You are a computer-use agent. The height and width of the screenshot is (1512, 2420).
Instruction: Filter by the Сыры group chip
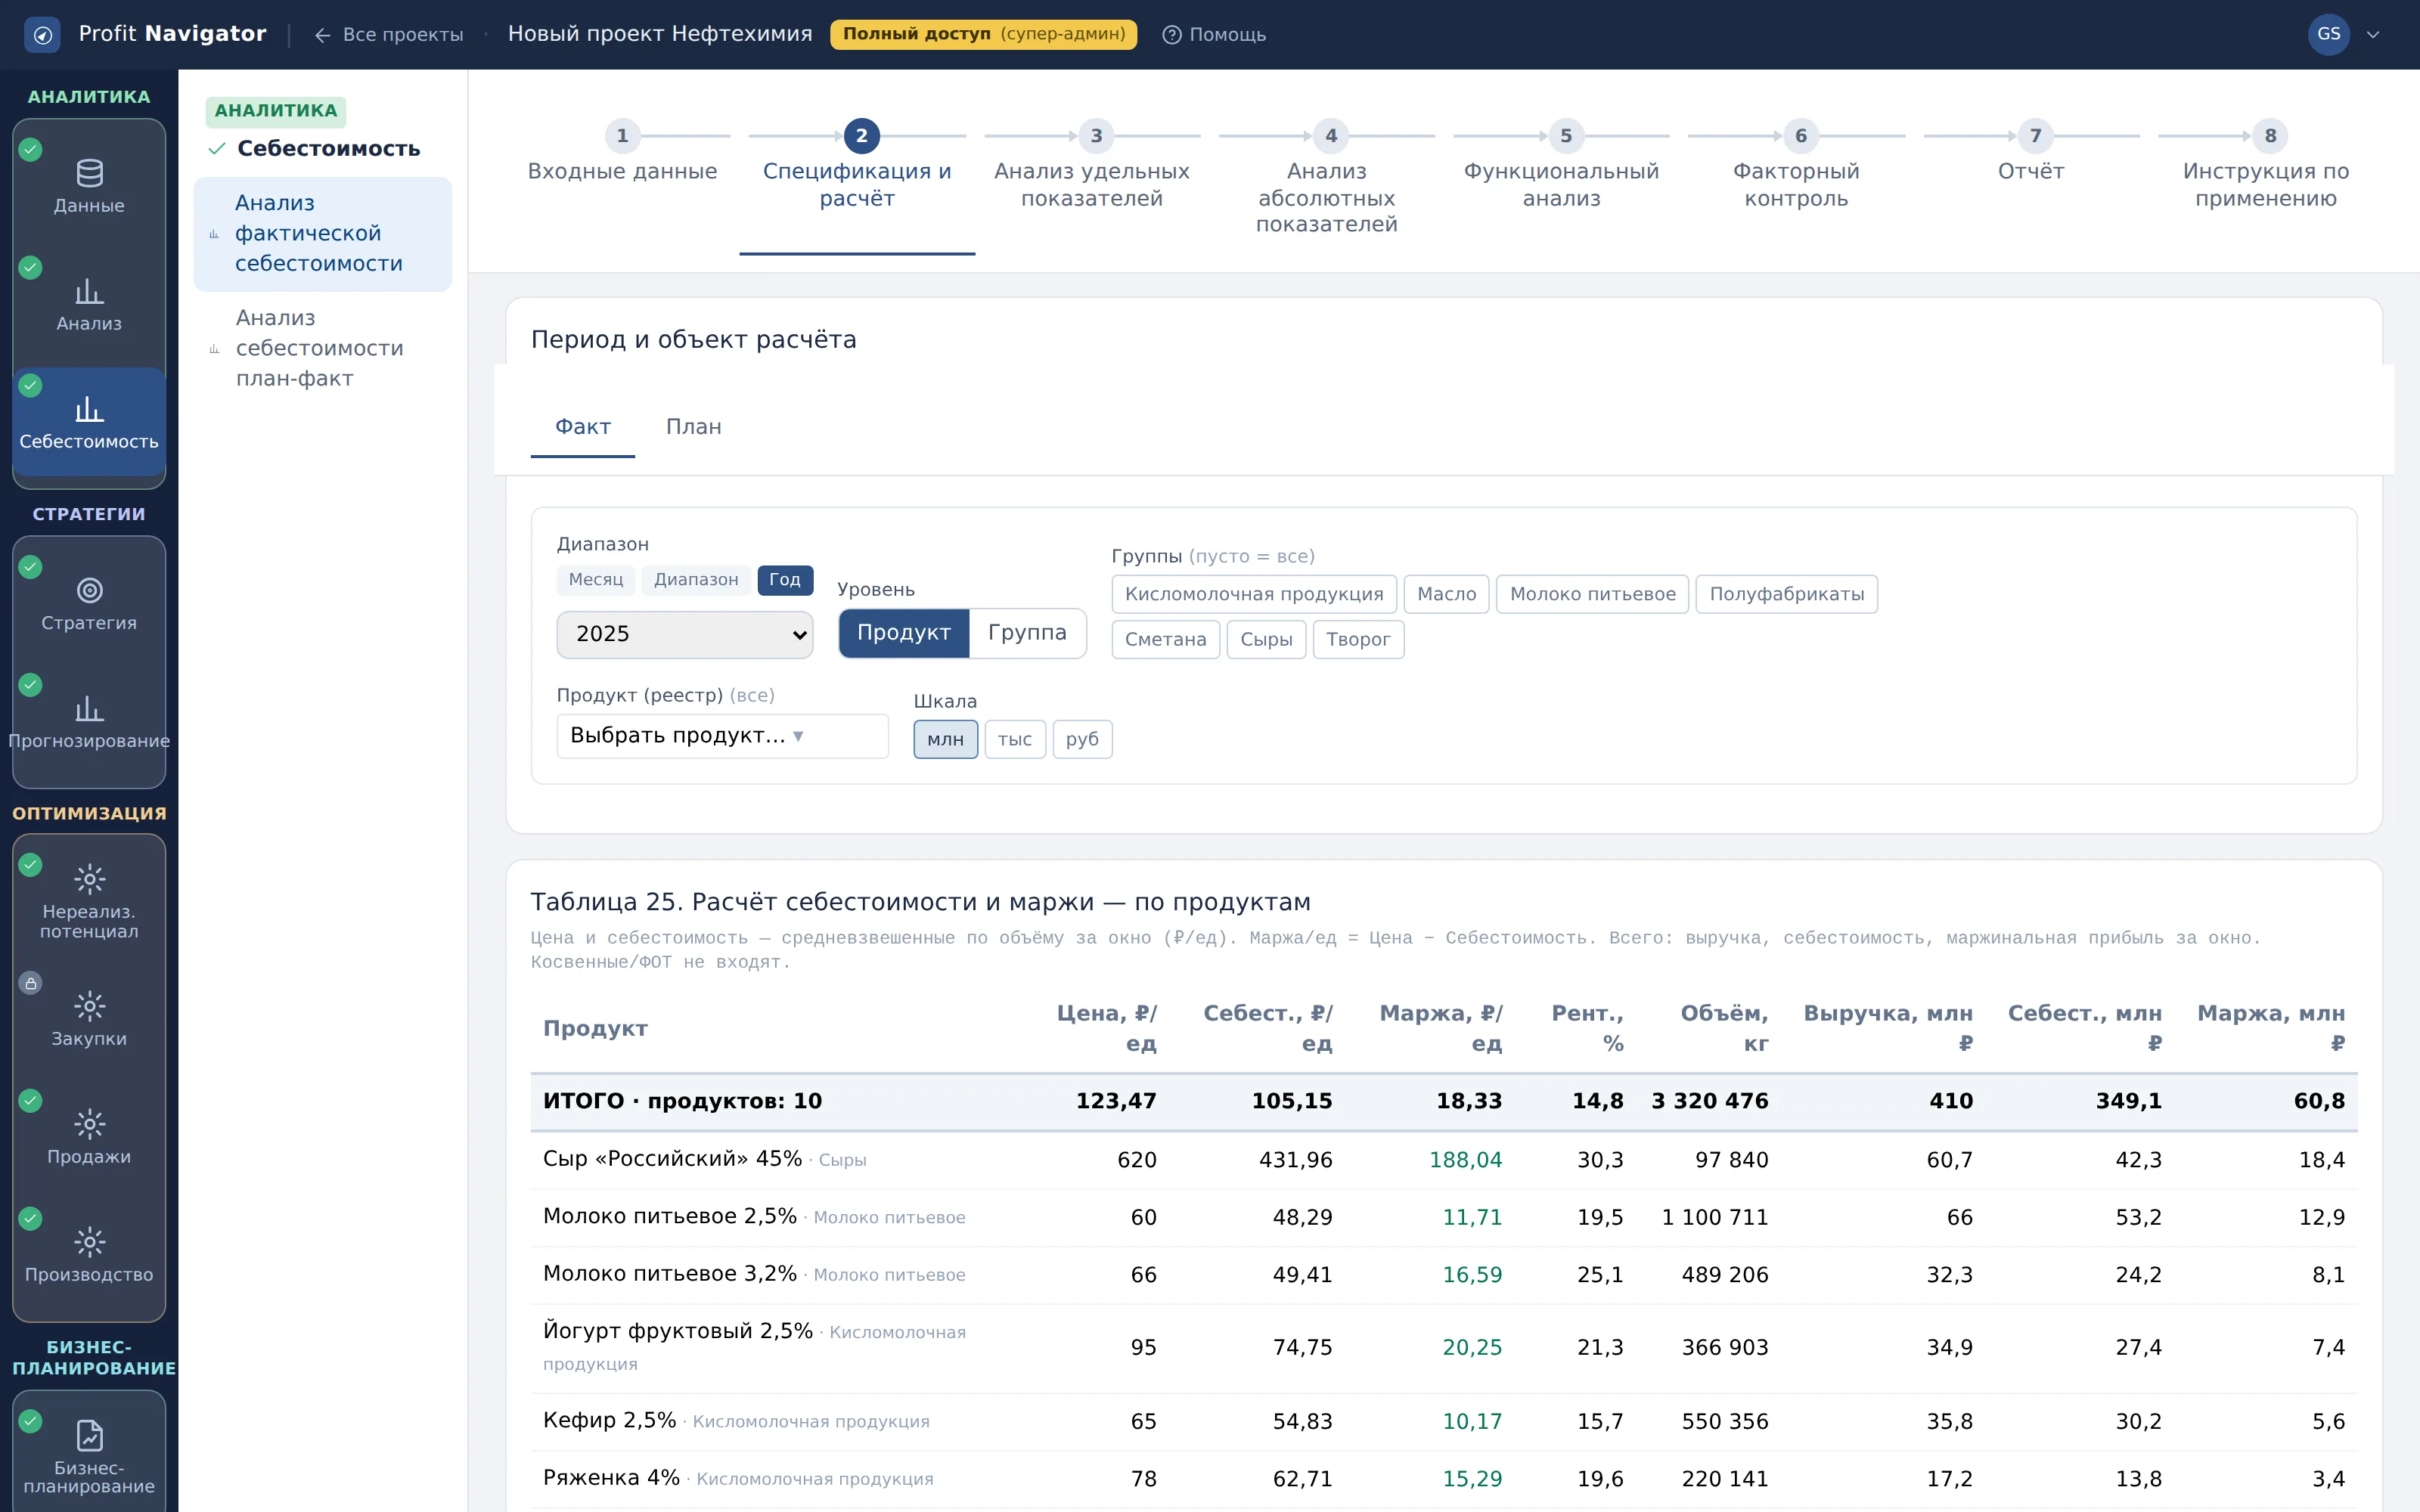tap(1266, 640)
